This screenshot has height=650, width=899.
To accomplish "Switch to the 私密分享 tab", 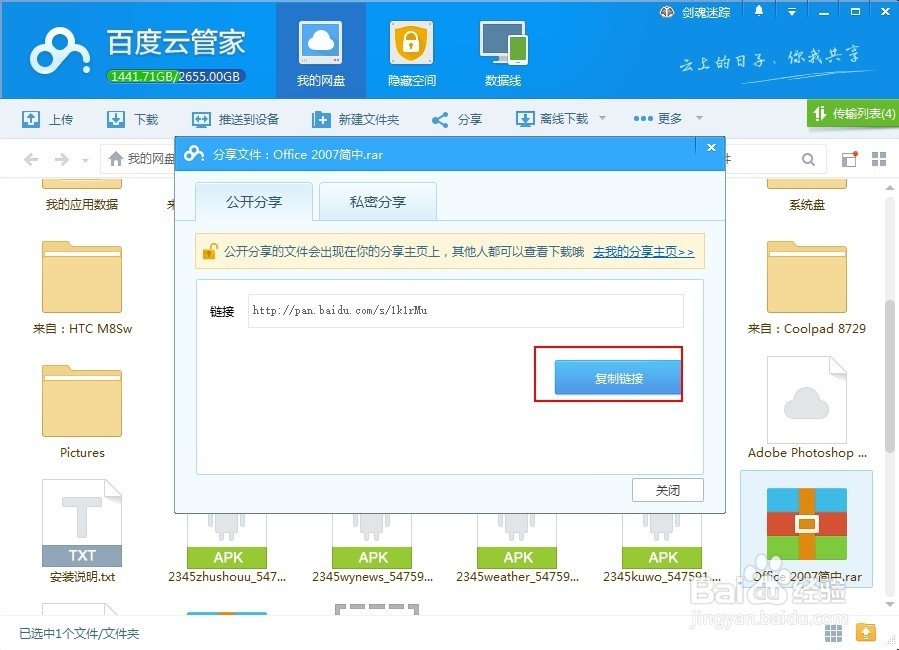I will [x=378, y=202].
